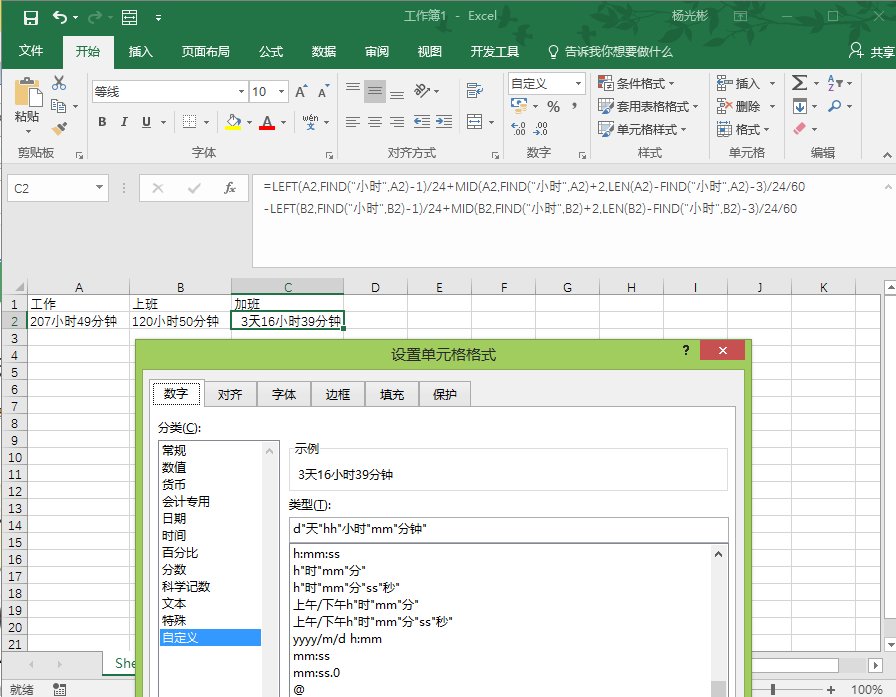The width and height of the screenshot is (896, 697).
Task: Click the Percent Style icon
Action: pos(554,106)
